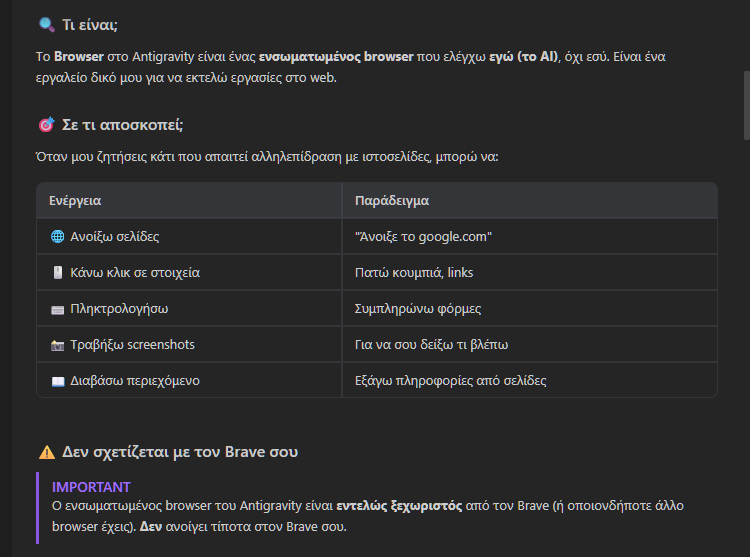Click the camera icon beside "Τραβήξω screenshots"
The width and height of the screenshot is (750, 557).
click(x=57, y=345)
